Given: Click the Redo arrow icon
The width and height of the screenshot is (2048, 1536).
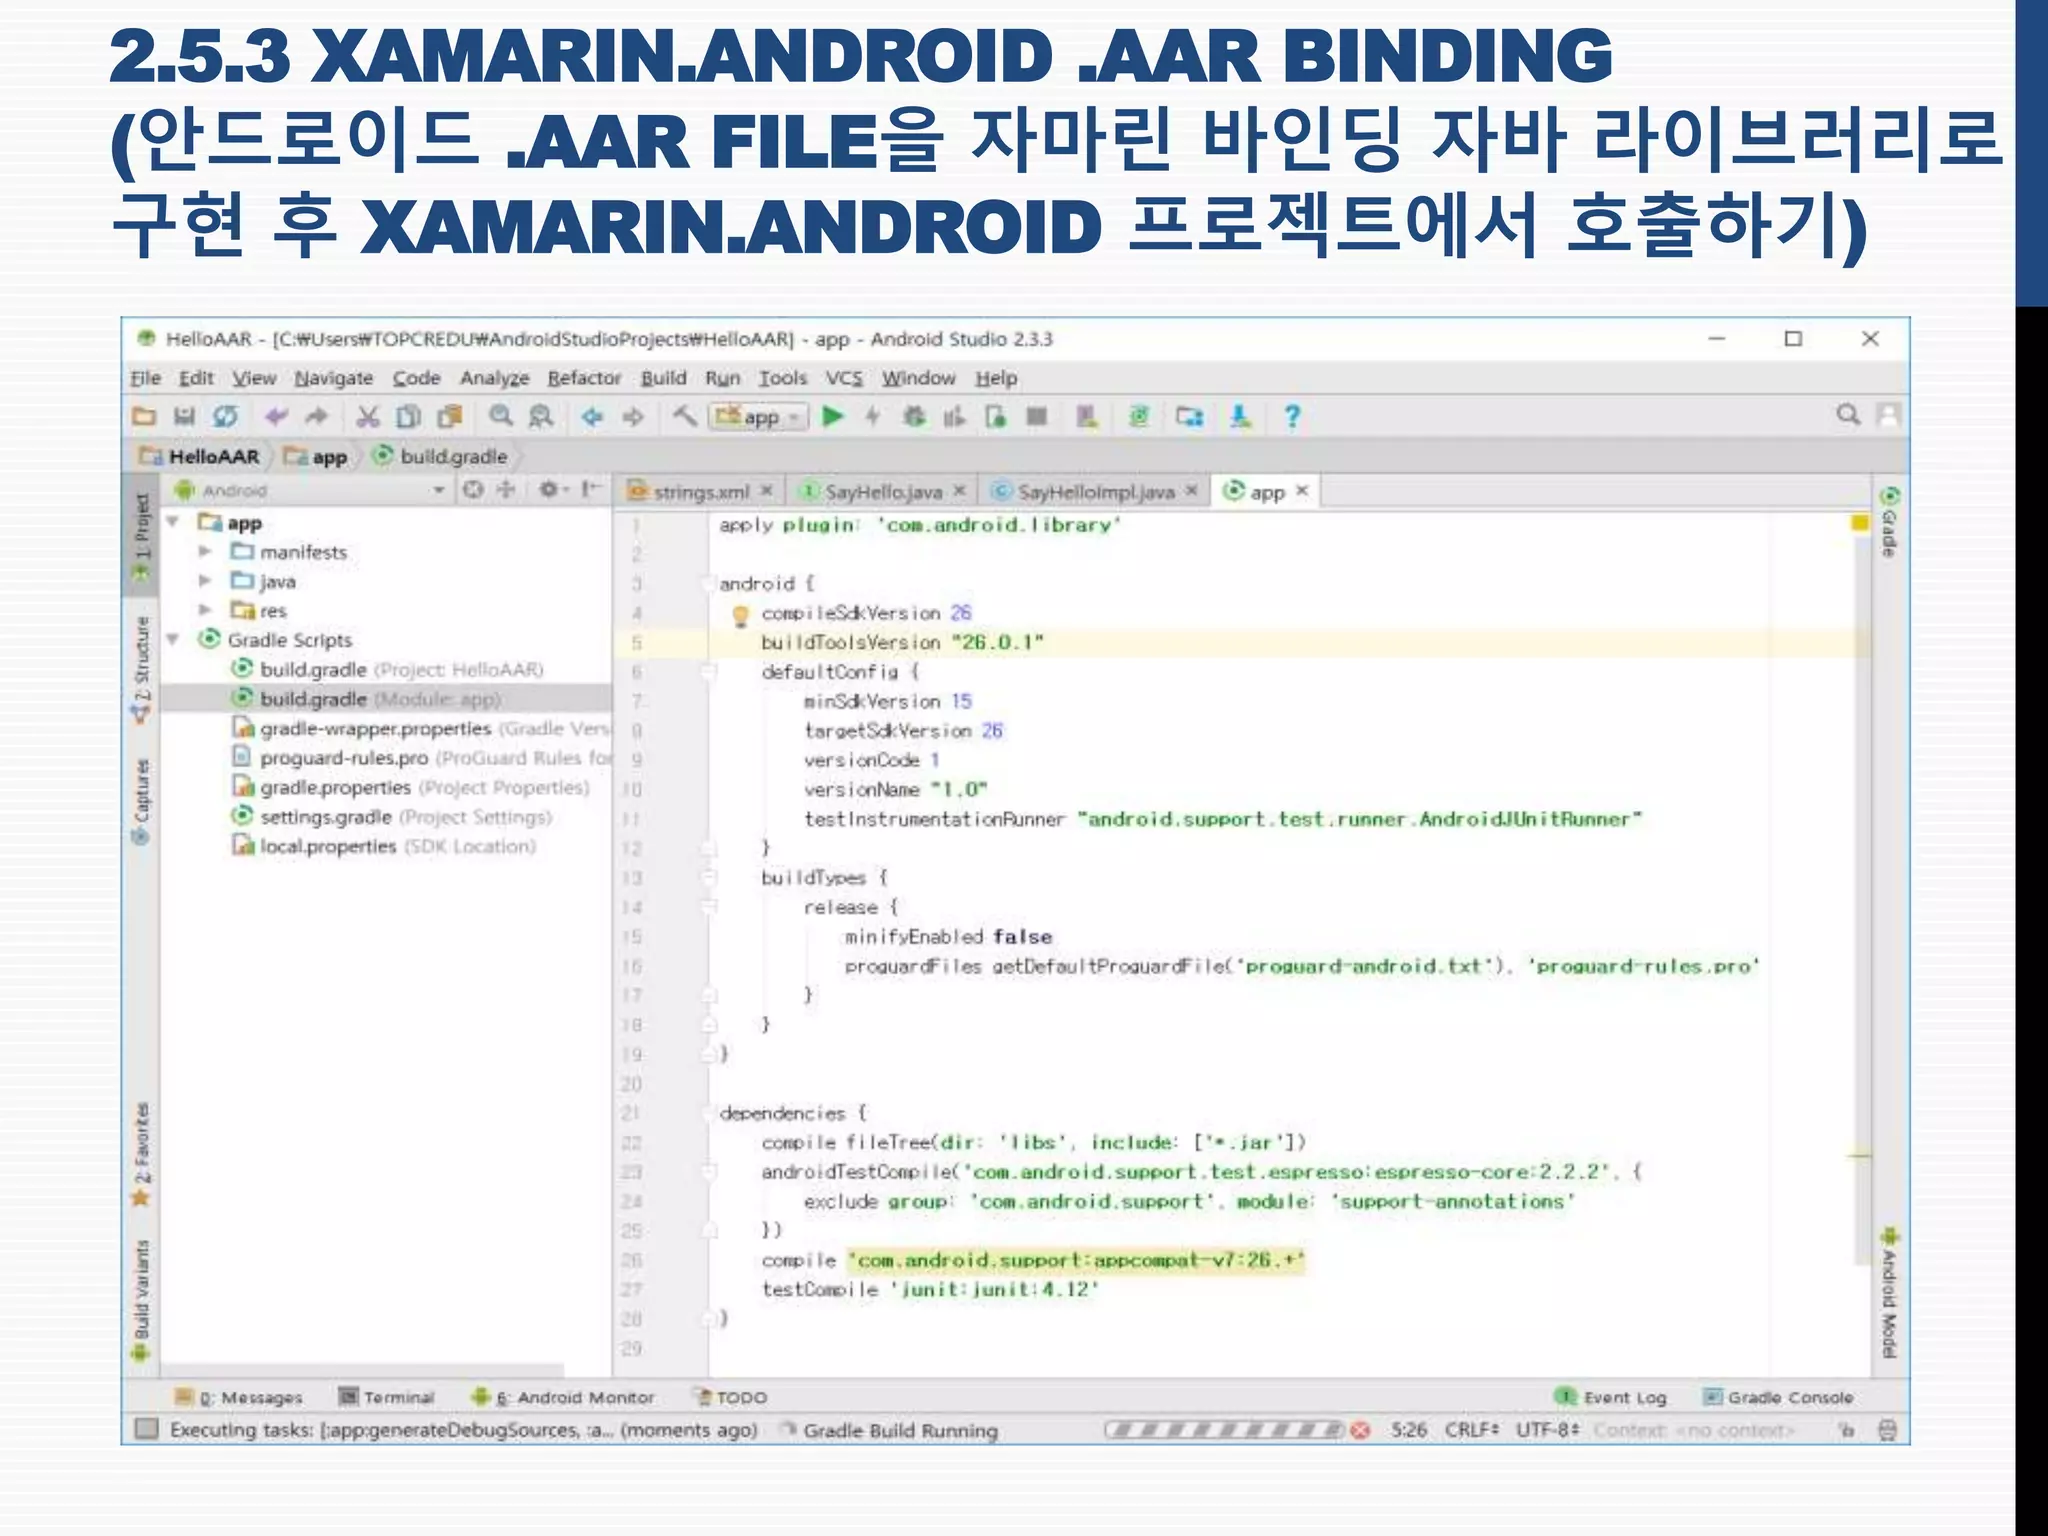Looking at the screenshot, I should point(316,417).
